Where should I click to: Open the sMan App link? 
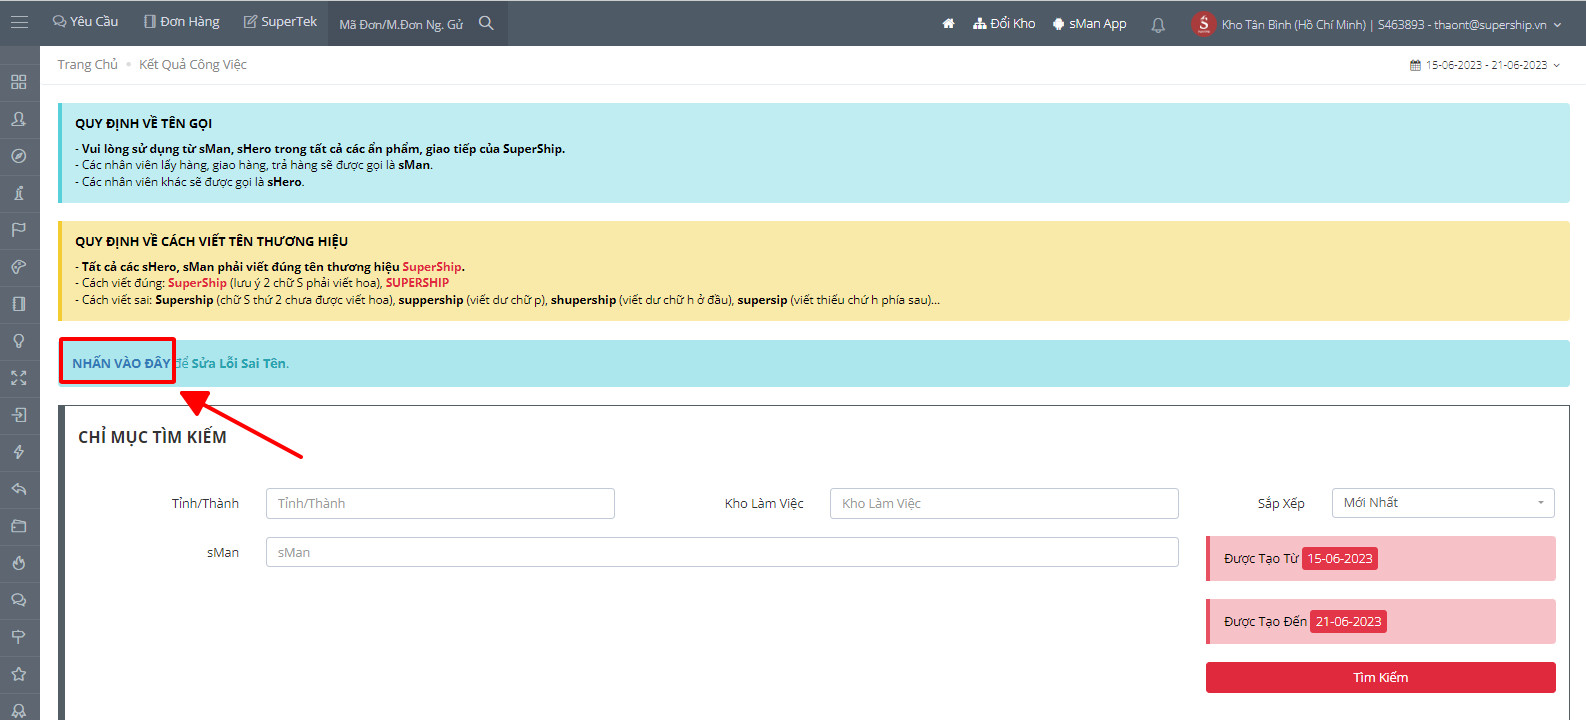[x=1089, y=23]
